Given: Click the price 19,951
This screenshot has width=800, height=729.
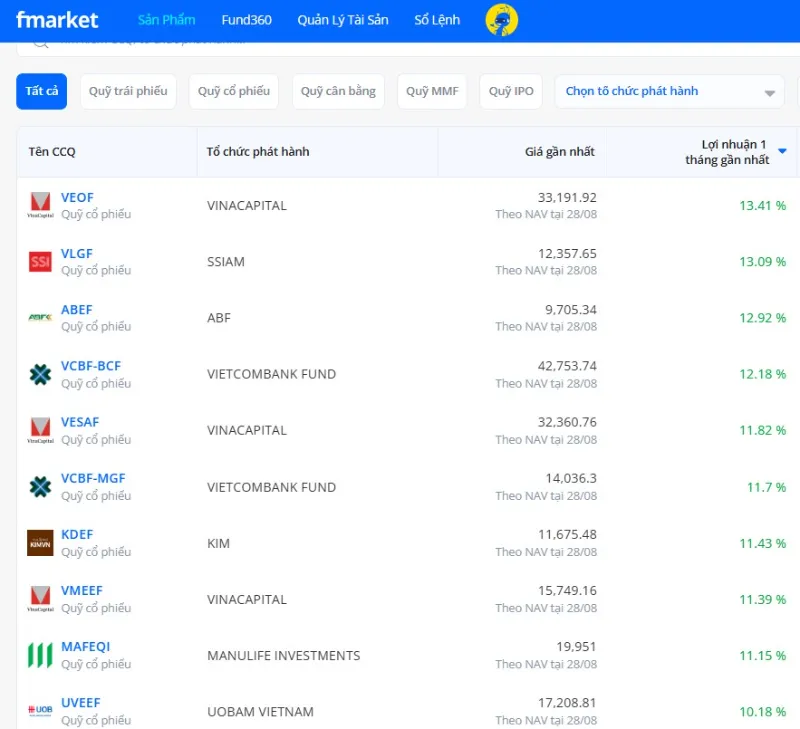Looking at the screenshot, I should [x=576, y=646].
